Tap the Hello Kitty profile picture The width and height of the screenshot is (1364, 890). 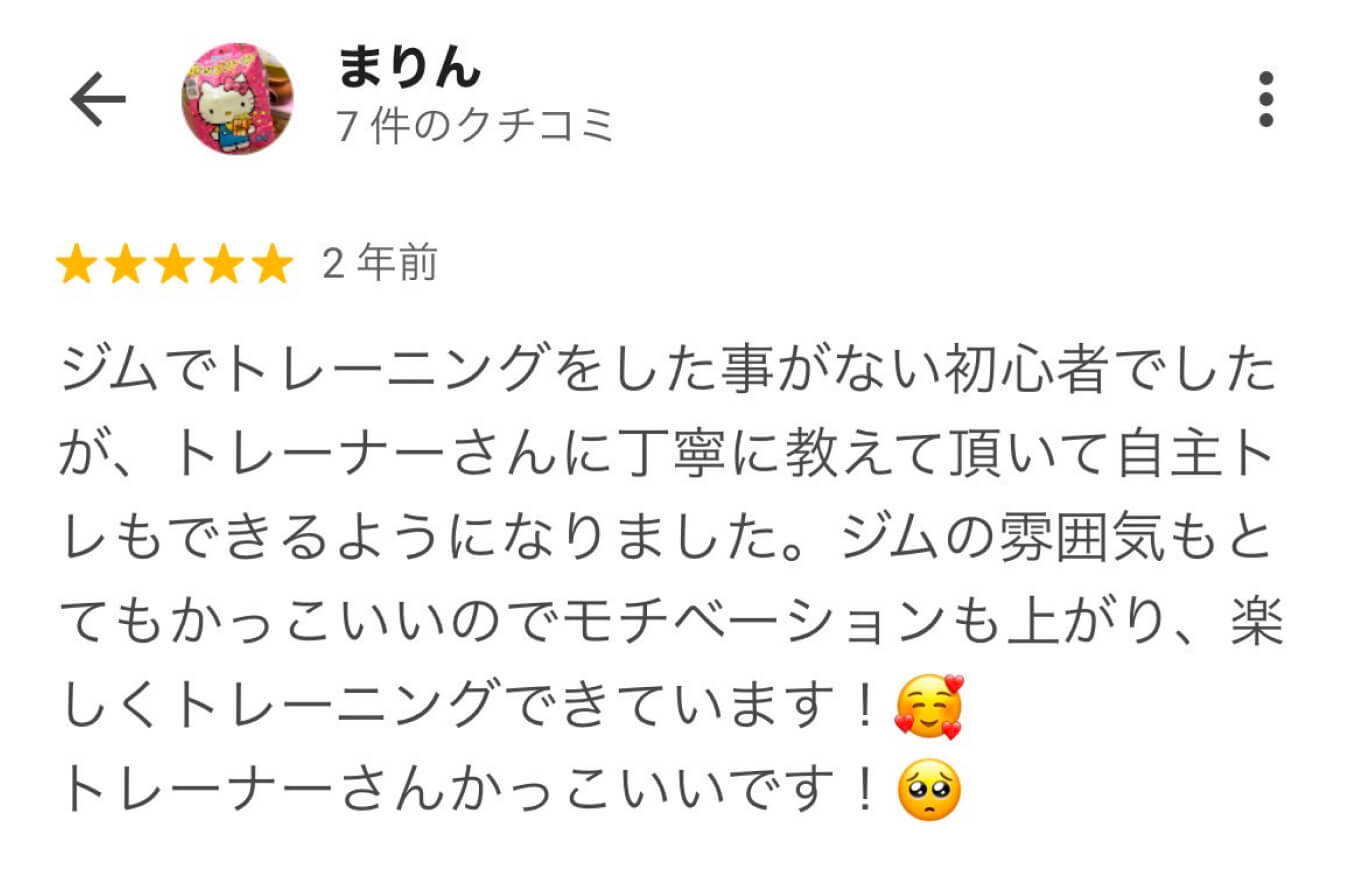click(x=237, y=99)
